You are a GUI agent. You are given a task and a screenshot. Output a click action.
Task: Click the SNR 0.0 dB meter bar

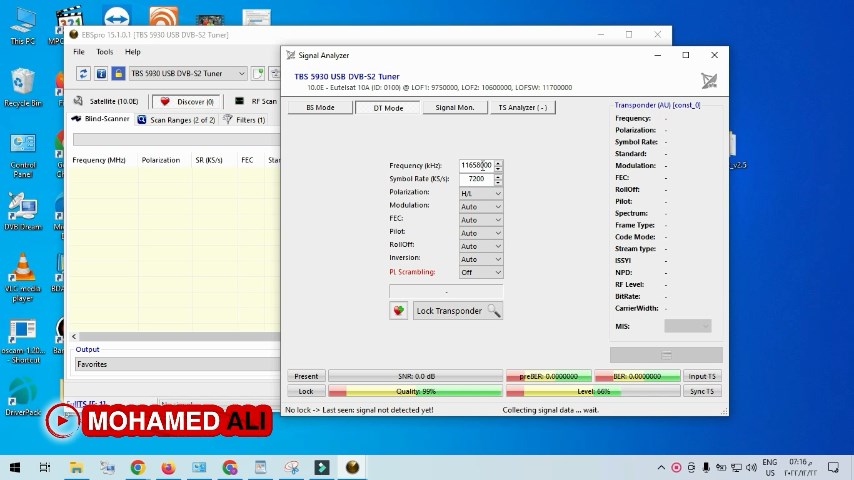point(416,376)
